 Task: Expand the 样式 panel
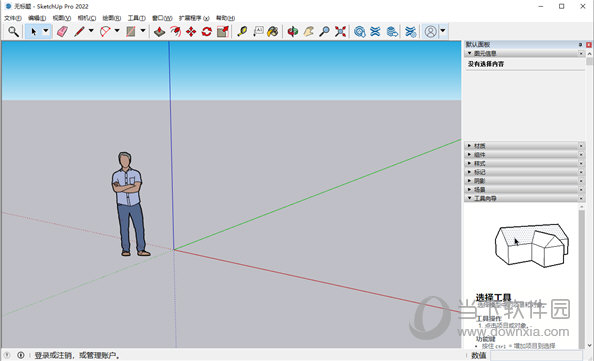(470, 163)
